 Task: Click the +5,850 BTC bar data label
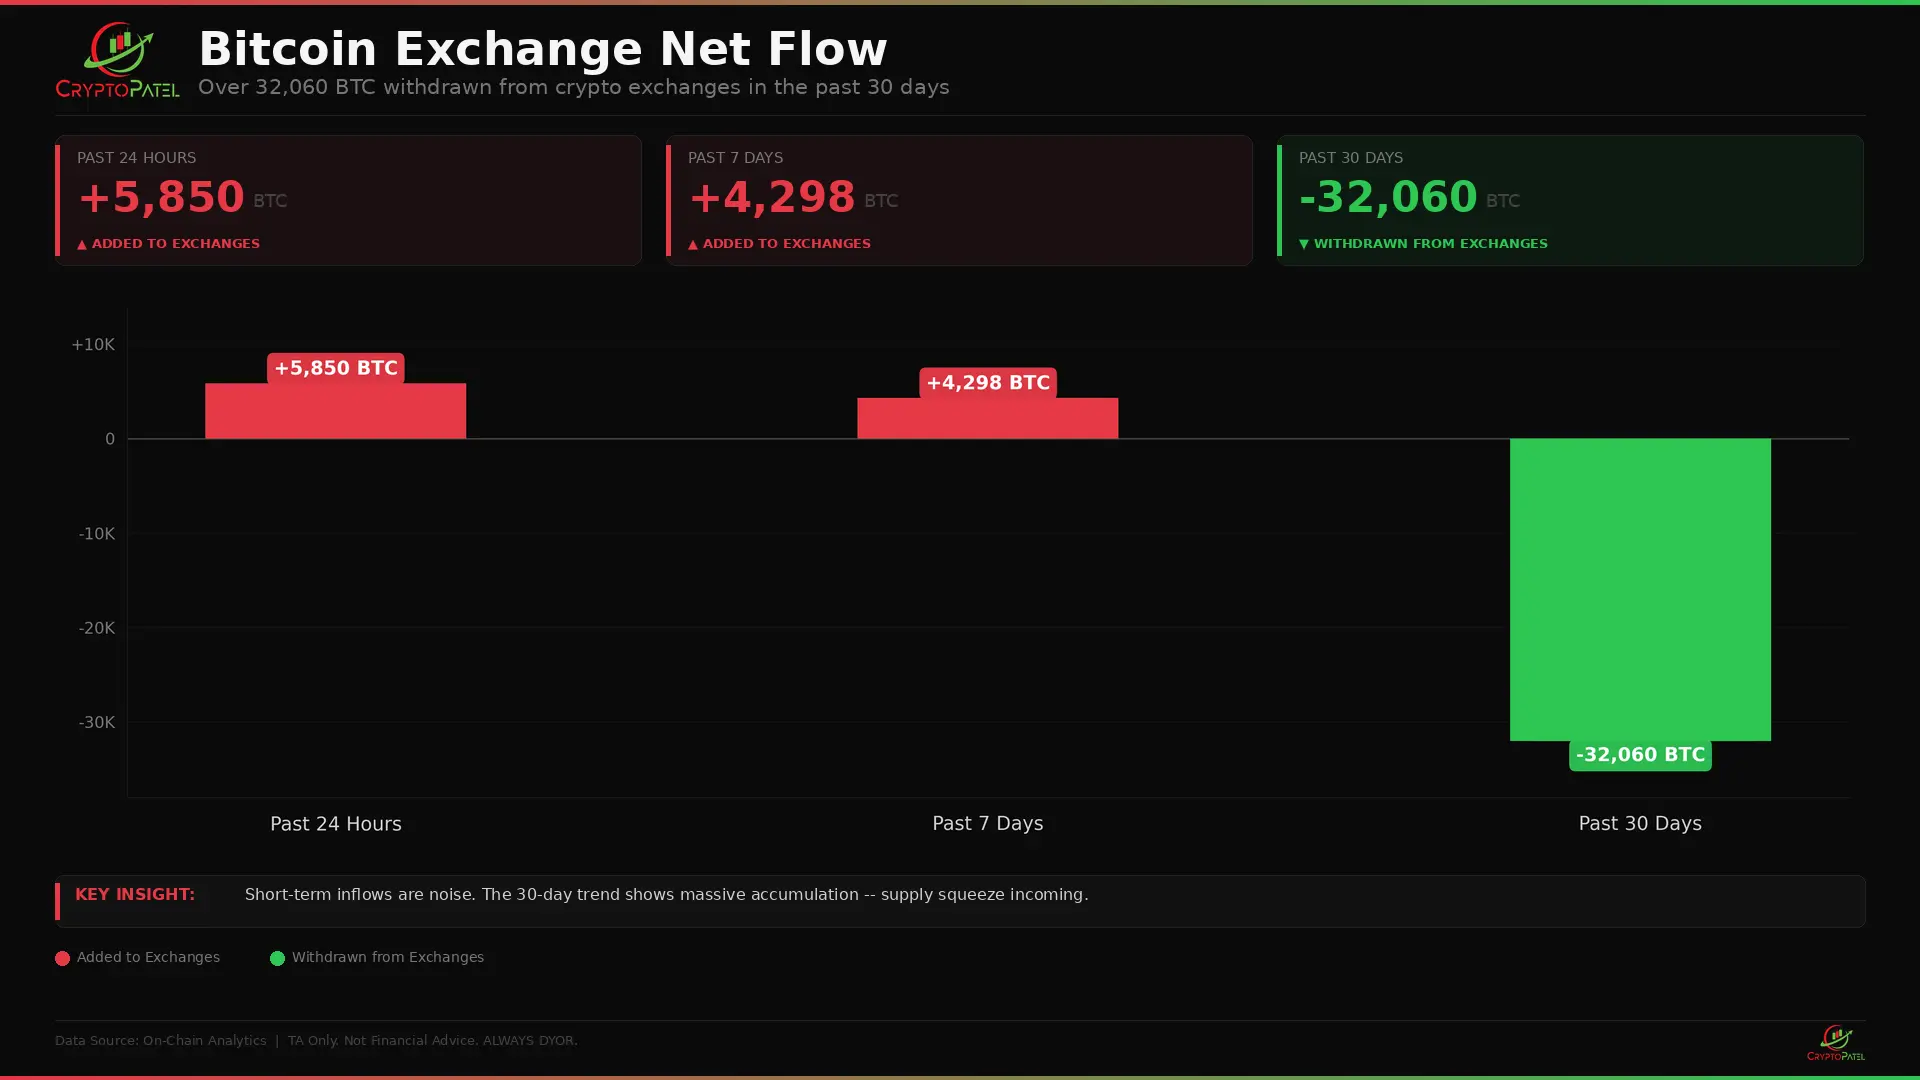(335, 368)
